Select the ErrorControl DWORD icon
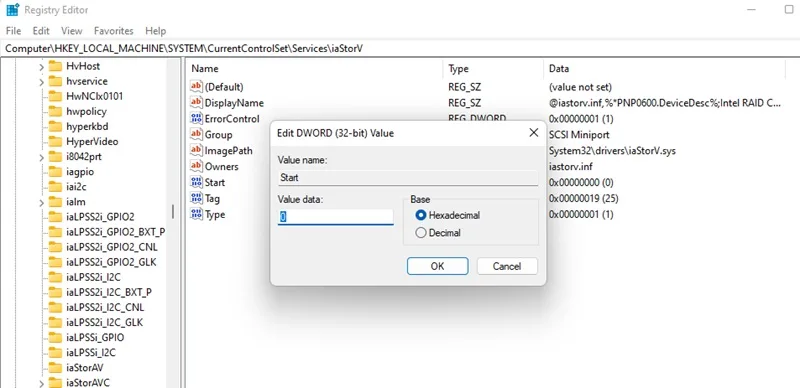The image size is (800, 388). [196, 119]
